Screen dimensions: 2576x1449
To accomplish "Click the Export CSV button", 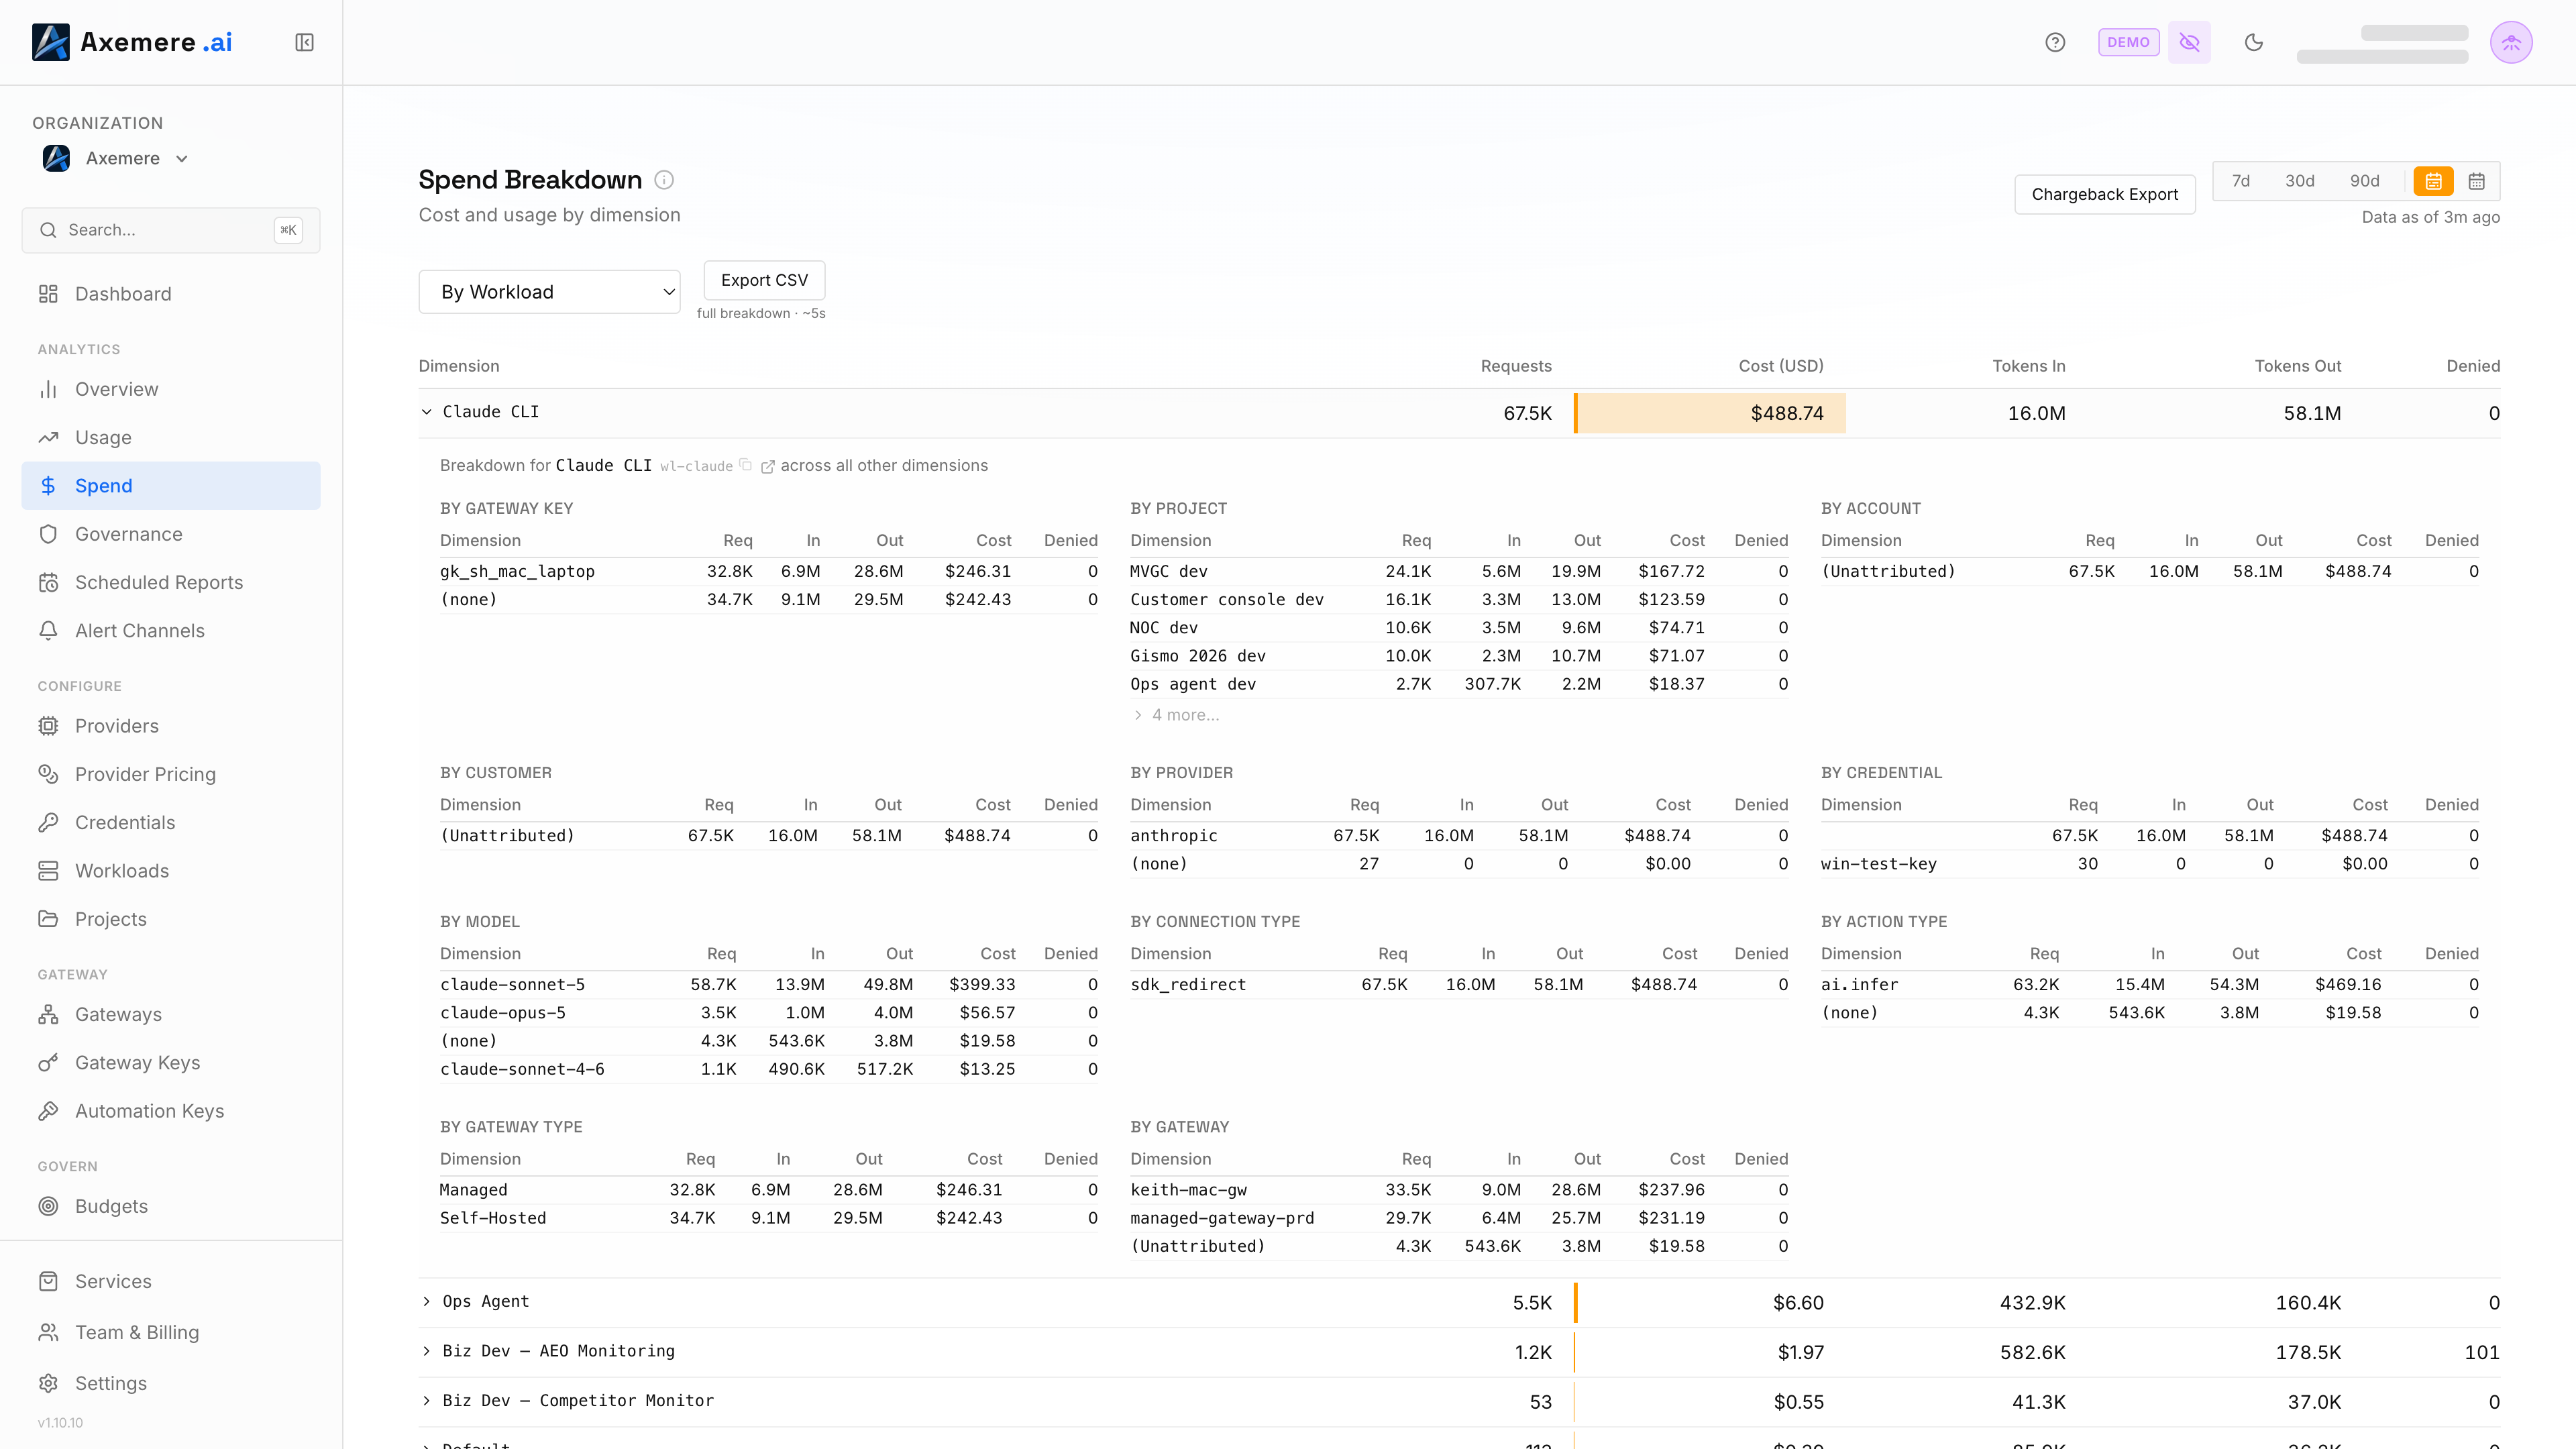I will click(764, 280).
